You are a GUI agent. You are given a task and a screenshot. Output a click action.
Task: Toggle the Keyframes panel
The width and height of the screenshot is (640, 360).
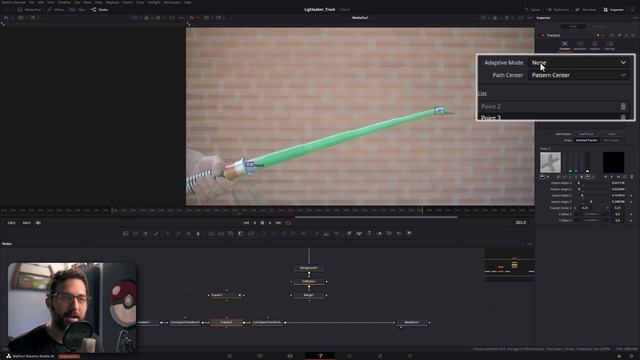(x=558, y=9)
